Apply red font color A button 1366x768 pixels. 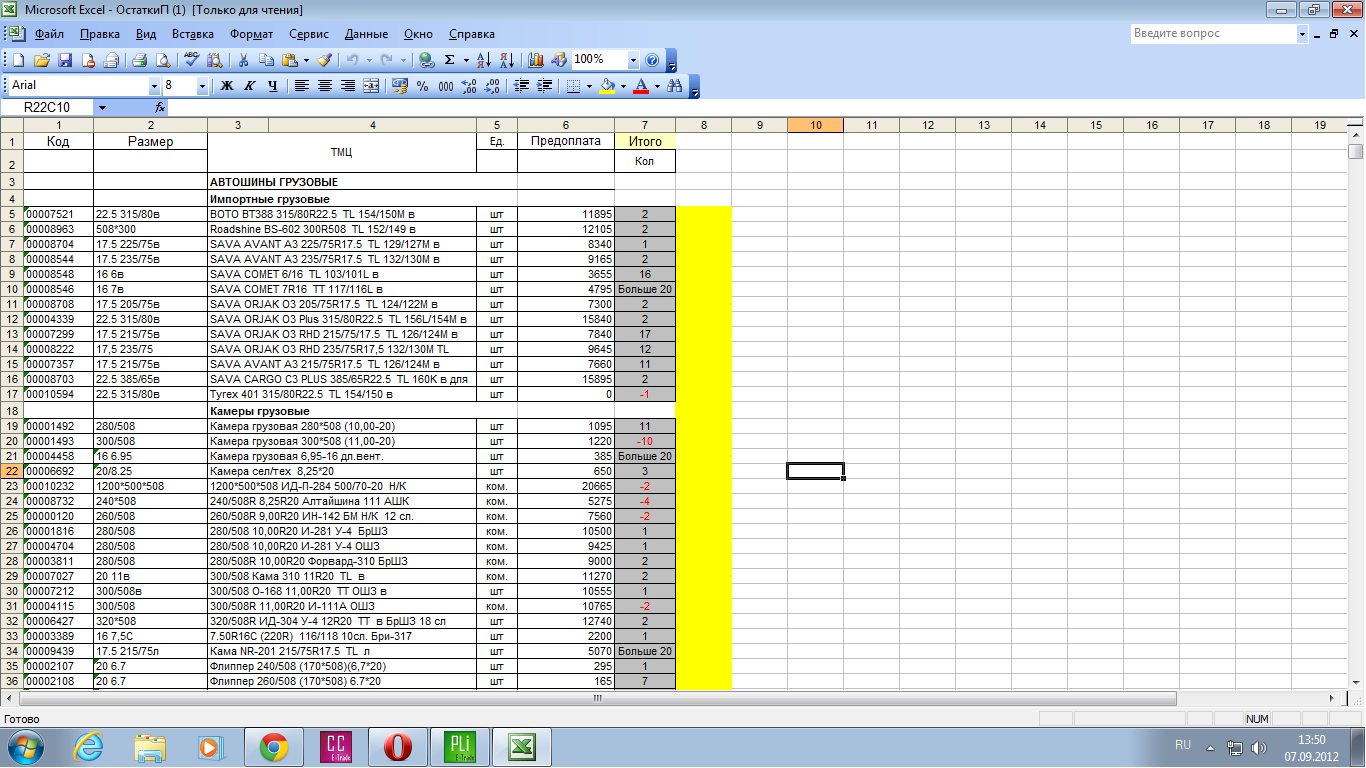pos(641,86)
